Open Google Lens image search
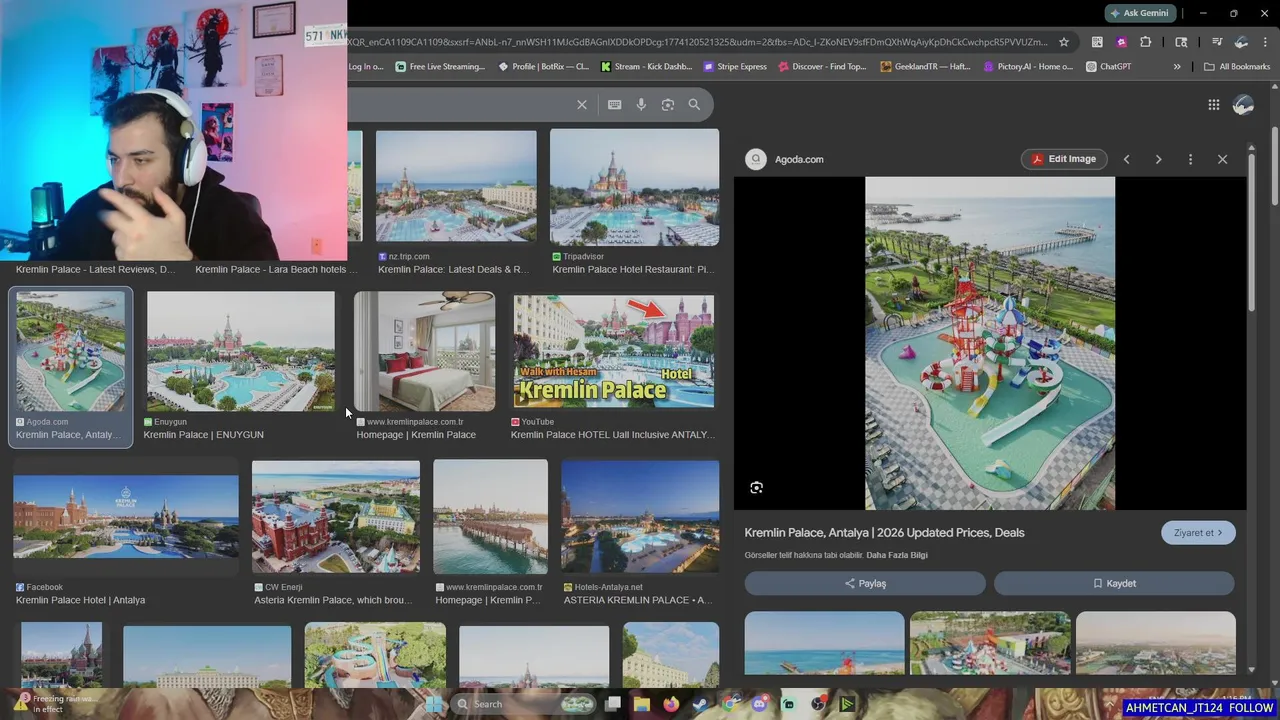This screenshot has height=720, width=1280. pos(668,105)
